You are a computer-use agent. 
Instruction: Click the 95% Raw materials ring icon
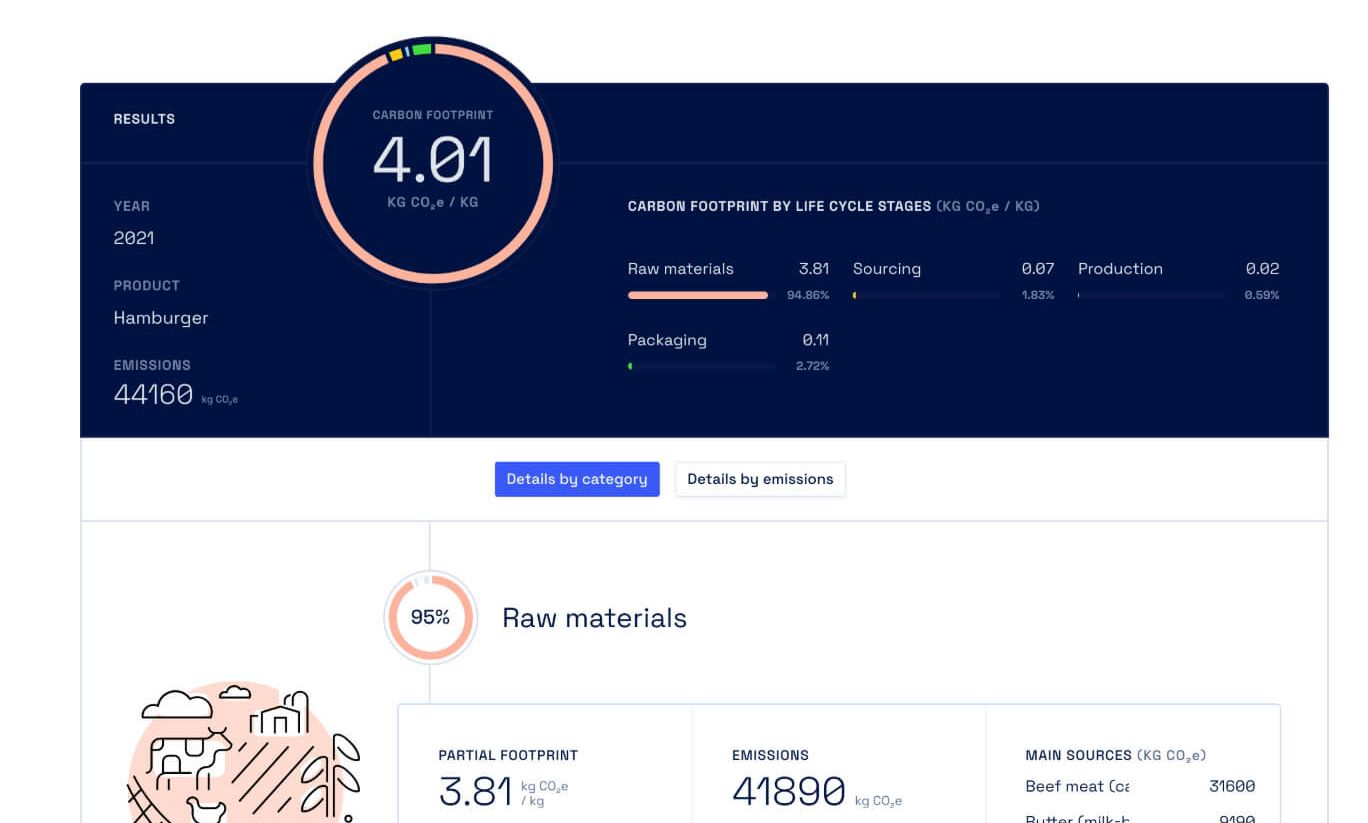tap(430, 617)
